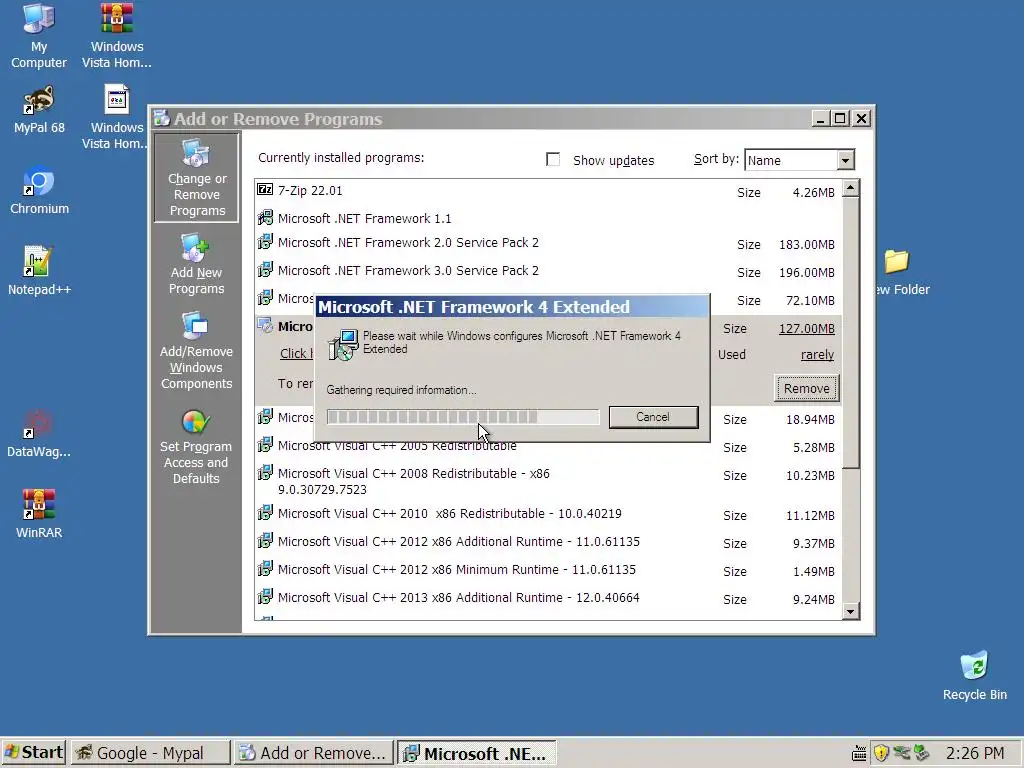Screen dimensions: 1024x768
Task: Click the Remove button for selected program
Action: tap(807, 388)
